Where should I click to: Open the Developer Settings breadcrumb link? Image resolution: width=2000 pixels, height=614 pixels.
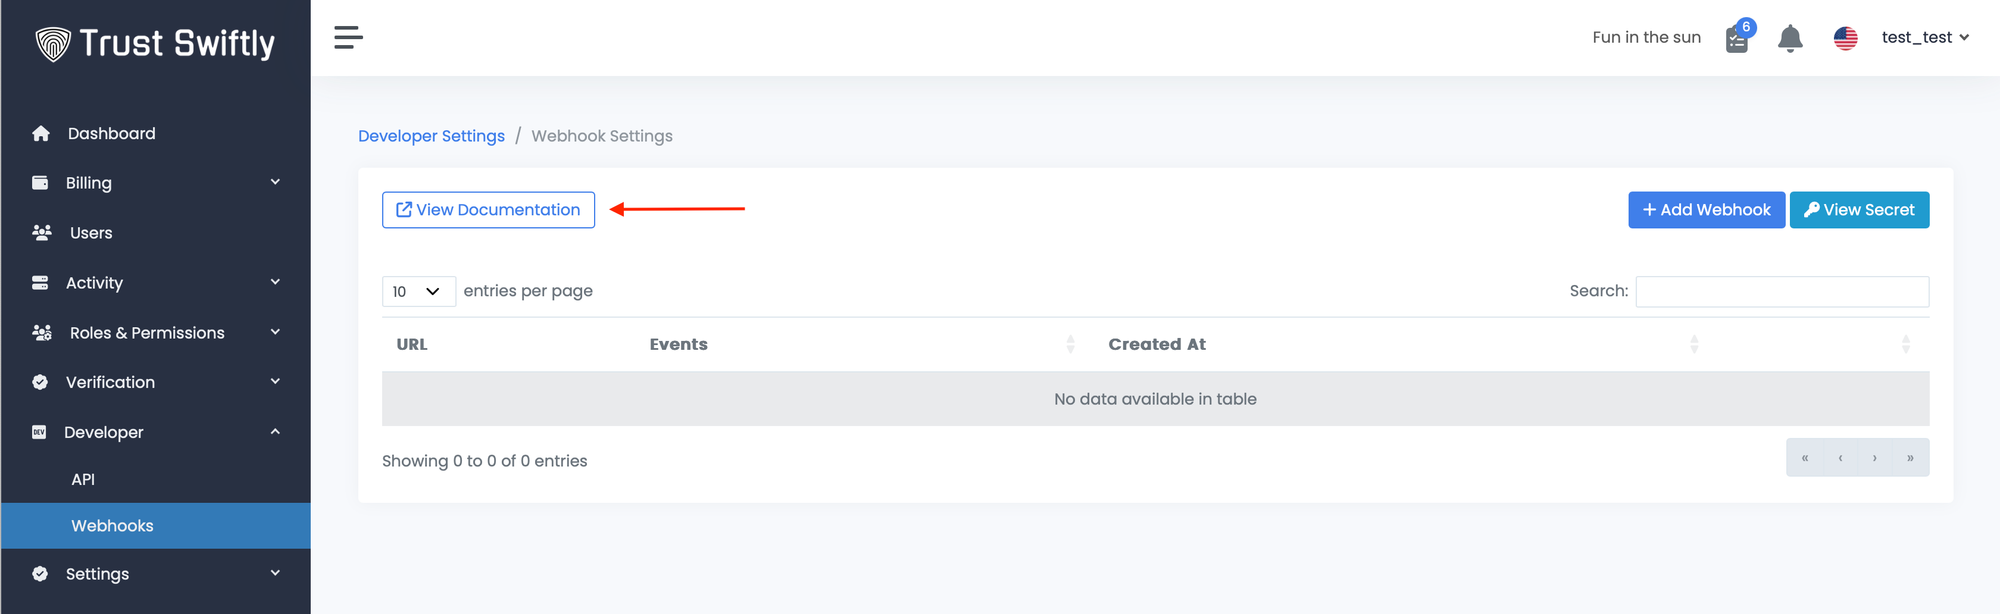point(431,136)
